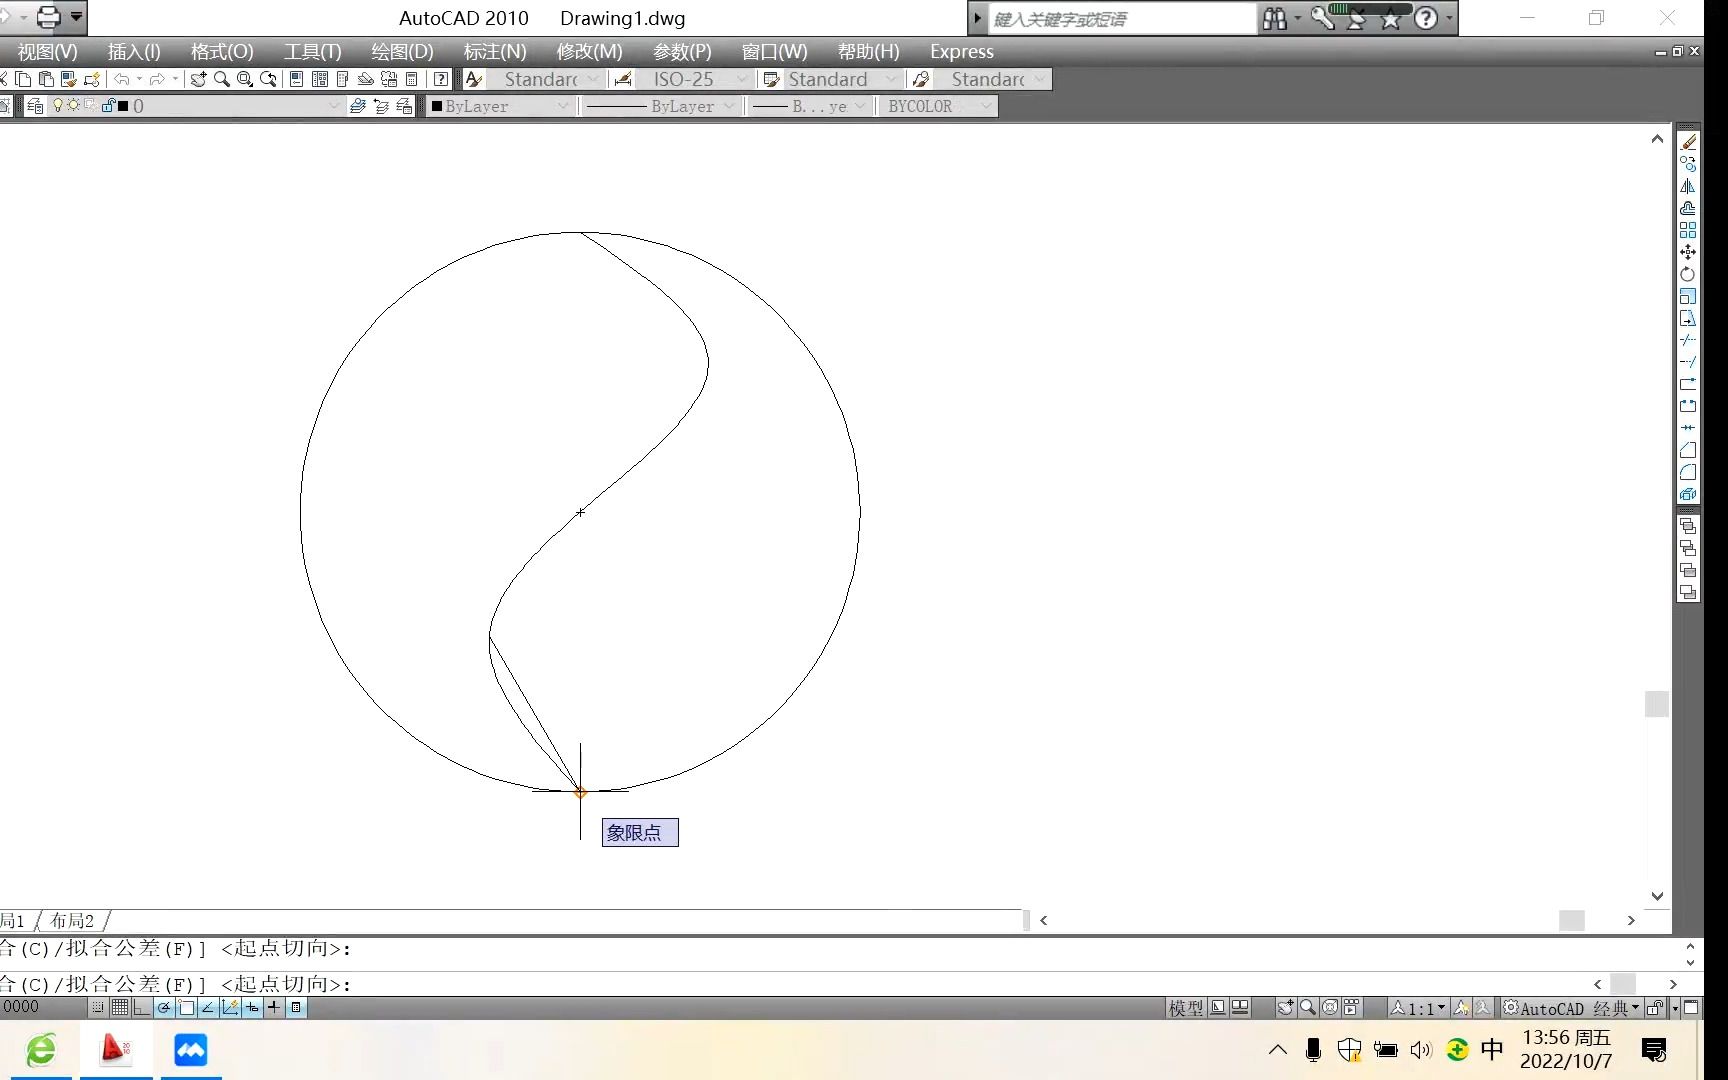The height and width of the screenshot is (1080, 1728).
Task: Toggle Grid display in status bar
Action: (120, 1008)
